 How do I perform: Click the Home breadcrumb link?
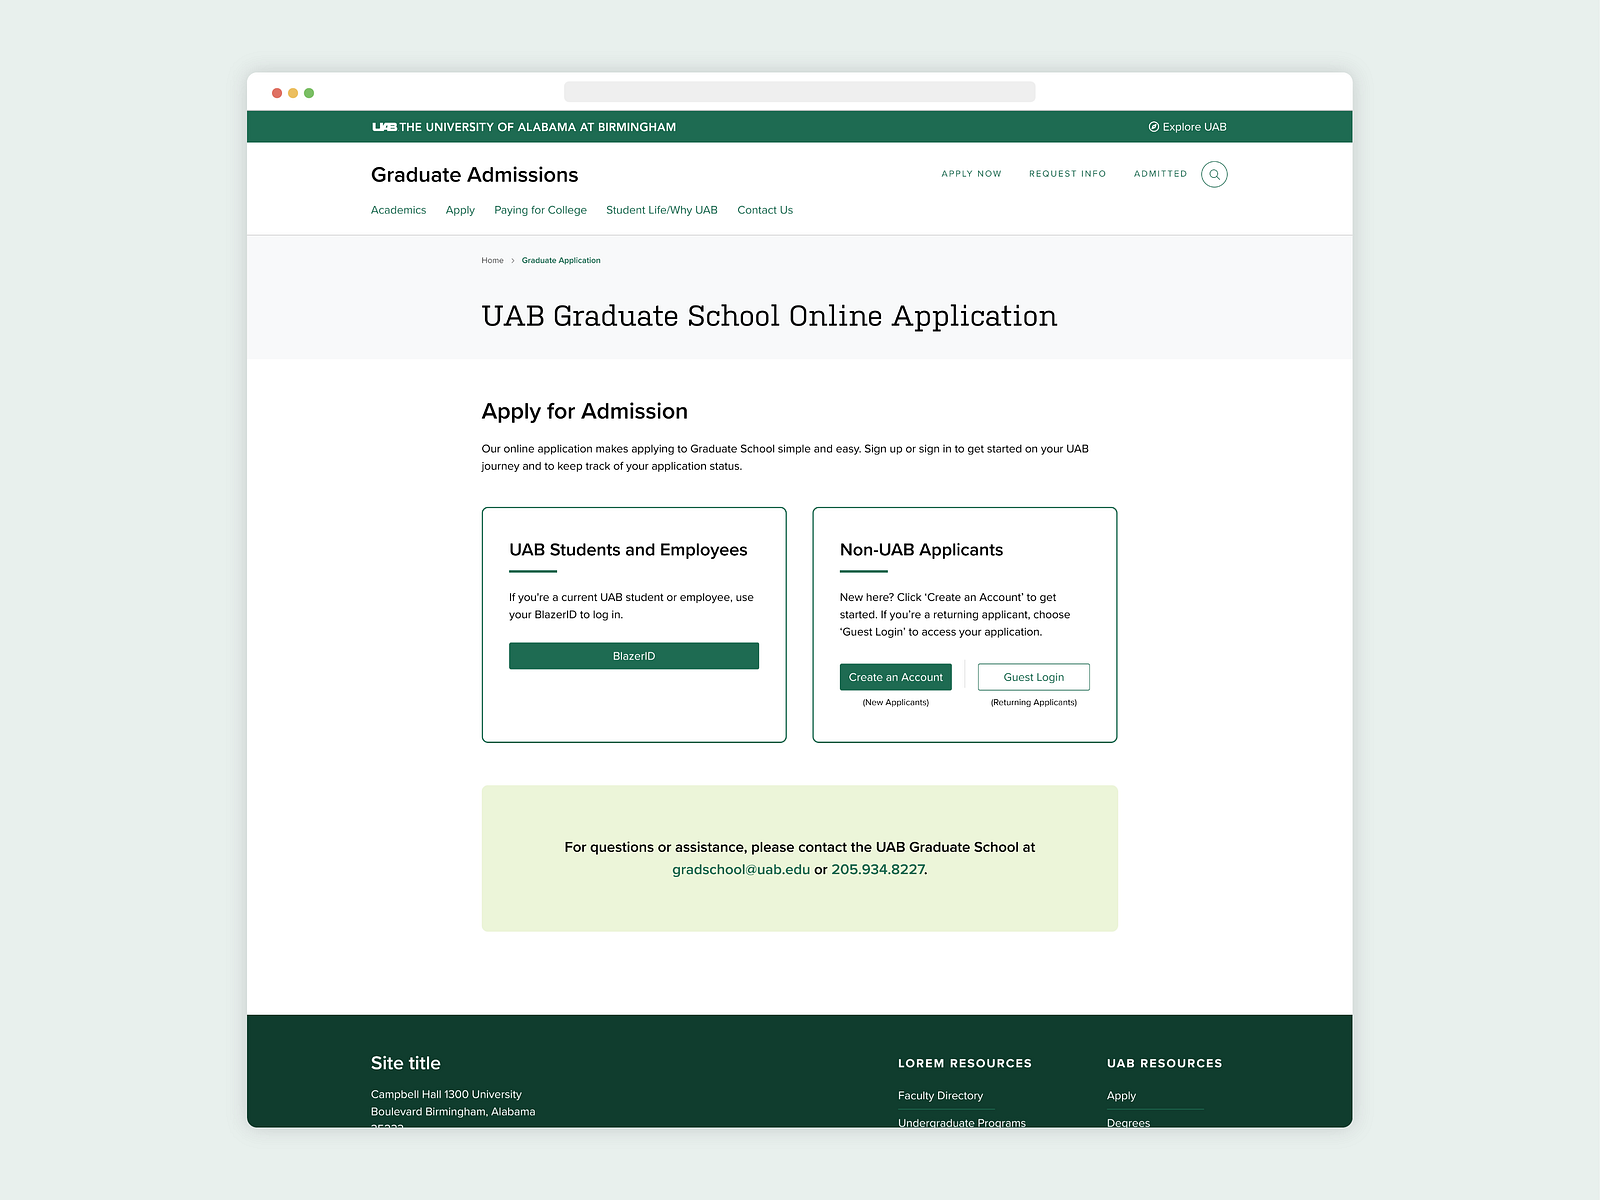point(492,260)
